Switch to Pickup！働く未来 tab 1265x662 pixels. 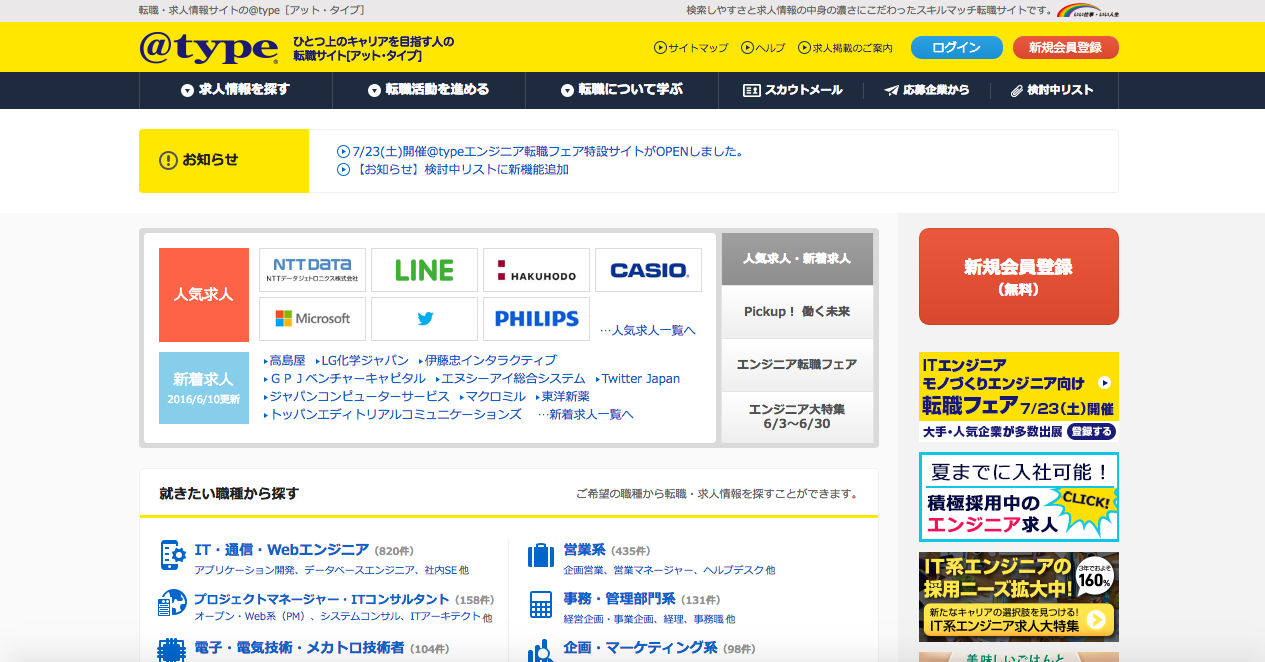[797, 312]
